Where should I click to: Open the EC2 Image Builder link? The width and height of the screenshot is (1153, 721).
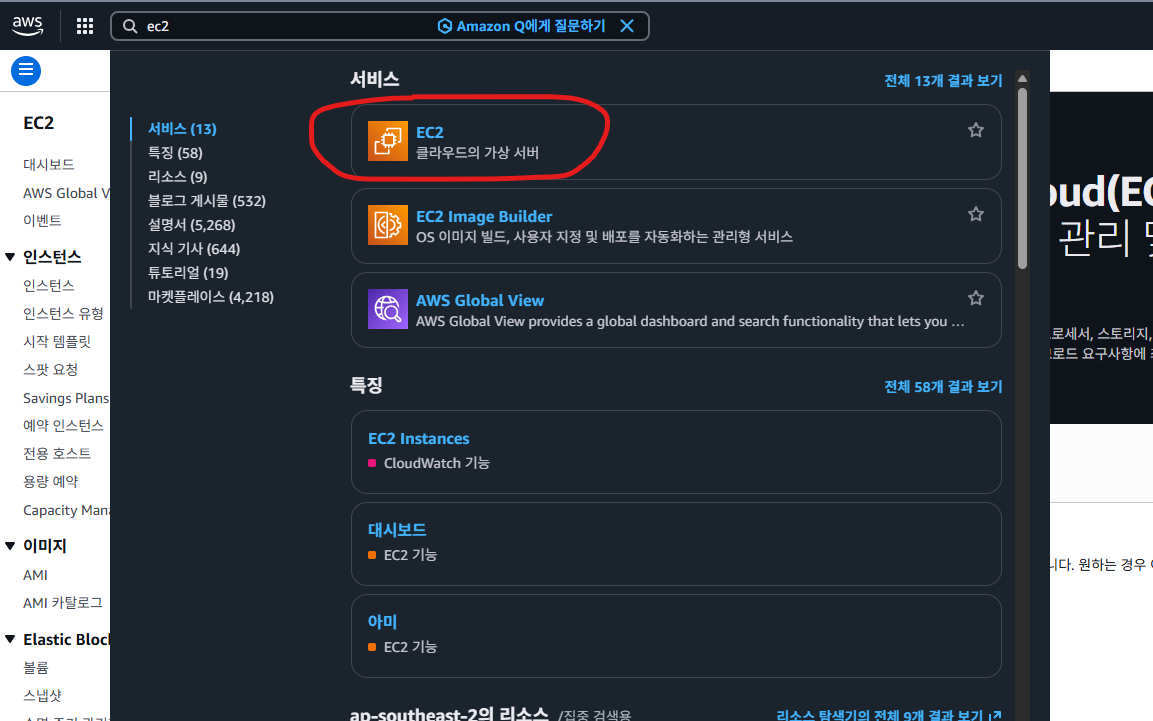tap(484, 216)
